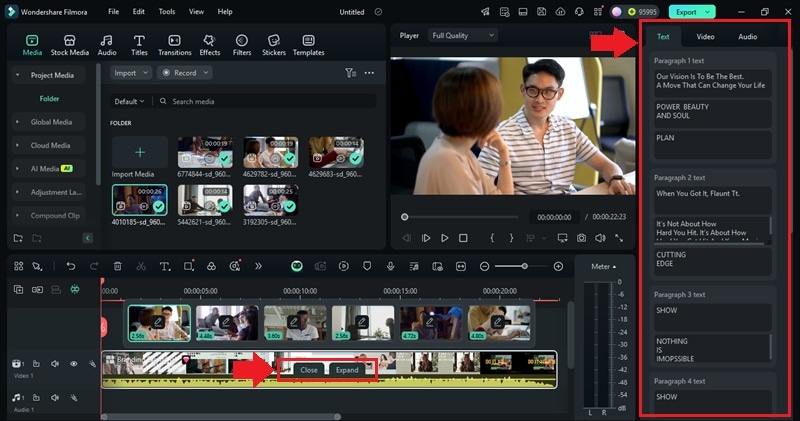The width and height of the screenshot is (800, 421).
Task: Zoom out the timeline with minus button
Action: (485, 266)
